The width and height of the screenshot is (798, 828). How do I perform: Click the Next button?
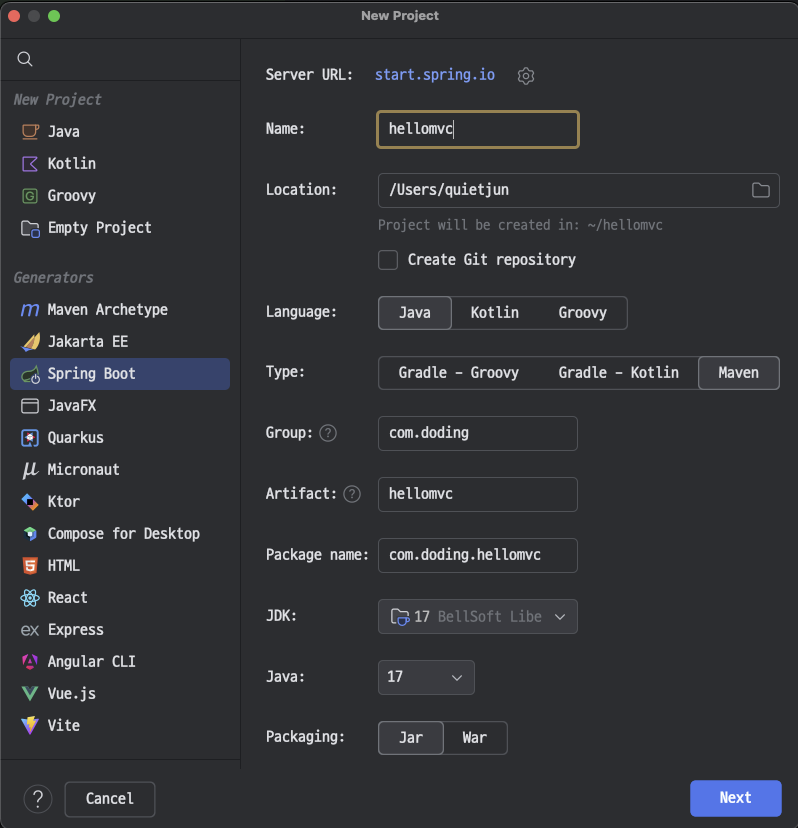pos(735,798)
